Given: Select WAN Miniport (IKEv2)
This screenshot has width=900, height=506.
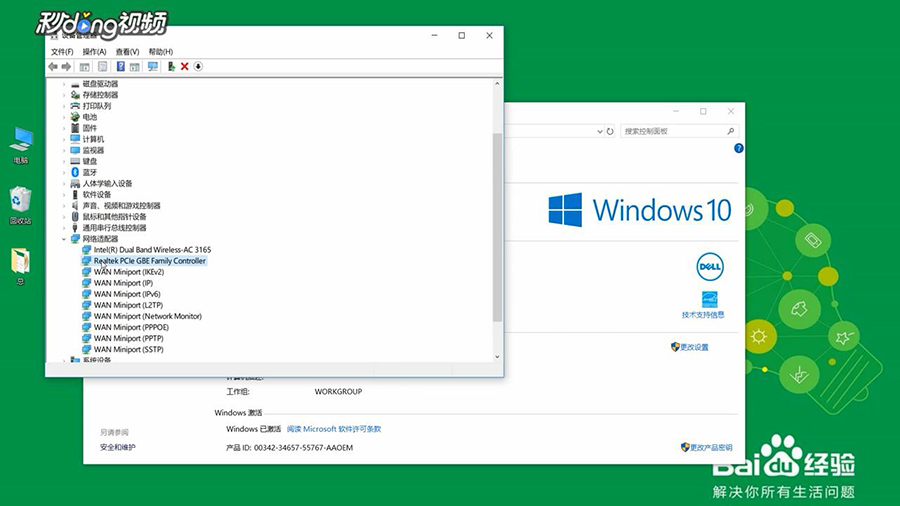Looking at the screenshot, I should [x=129, y=272].
